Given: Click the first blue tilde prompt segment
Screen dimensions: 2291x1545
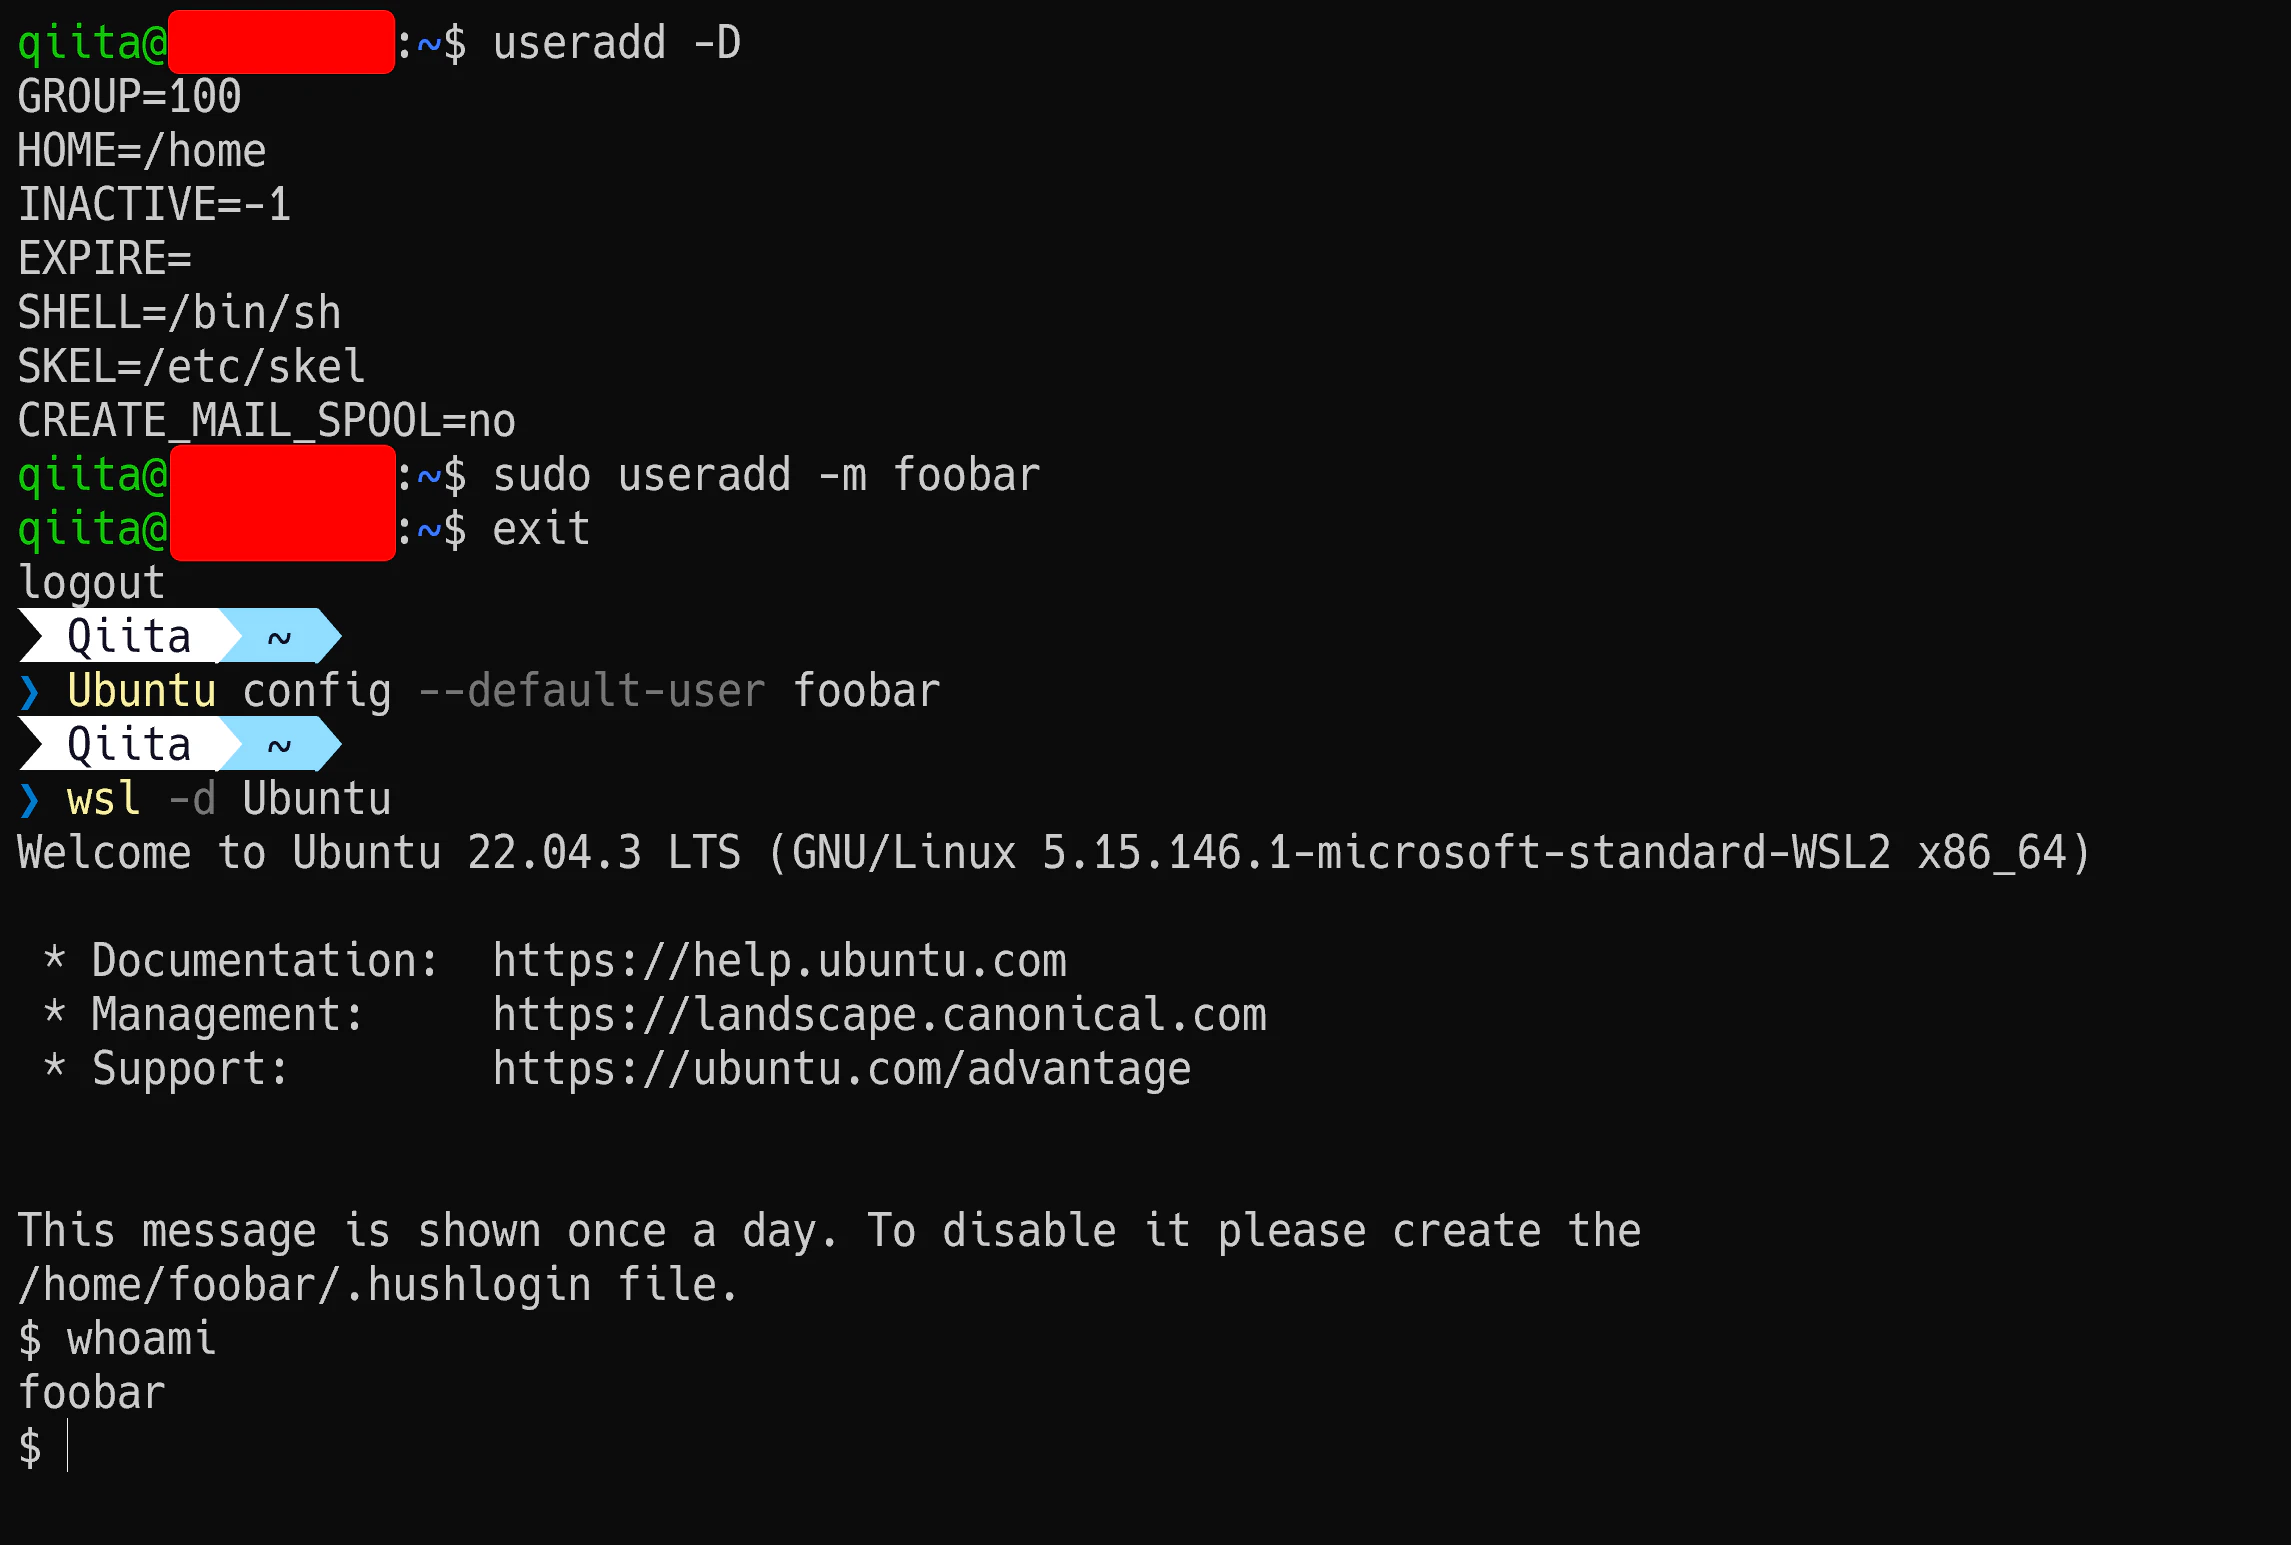Looking at the screenshot, I should click(x=281, y=636).
